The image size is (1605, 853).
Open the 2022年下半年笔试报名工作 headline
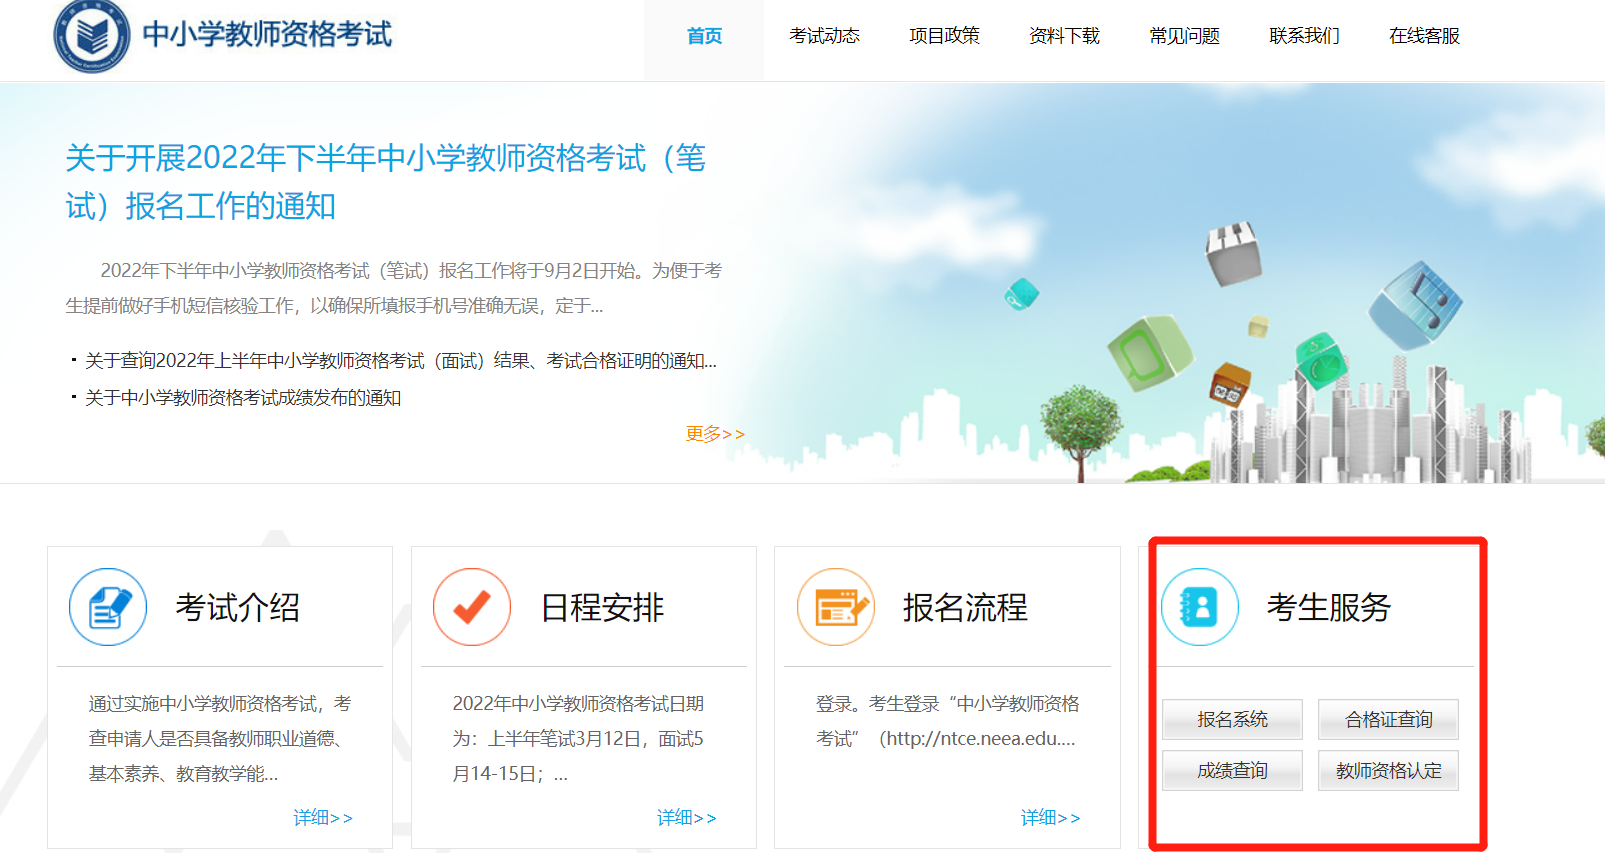tap(386, 182)
